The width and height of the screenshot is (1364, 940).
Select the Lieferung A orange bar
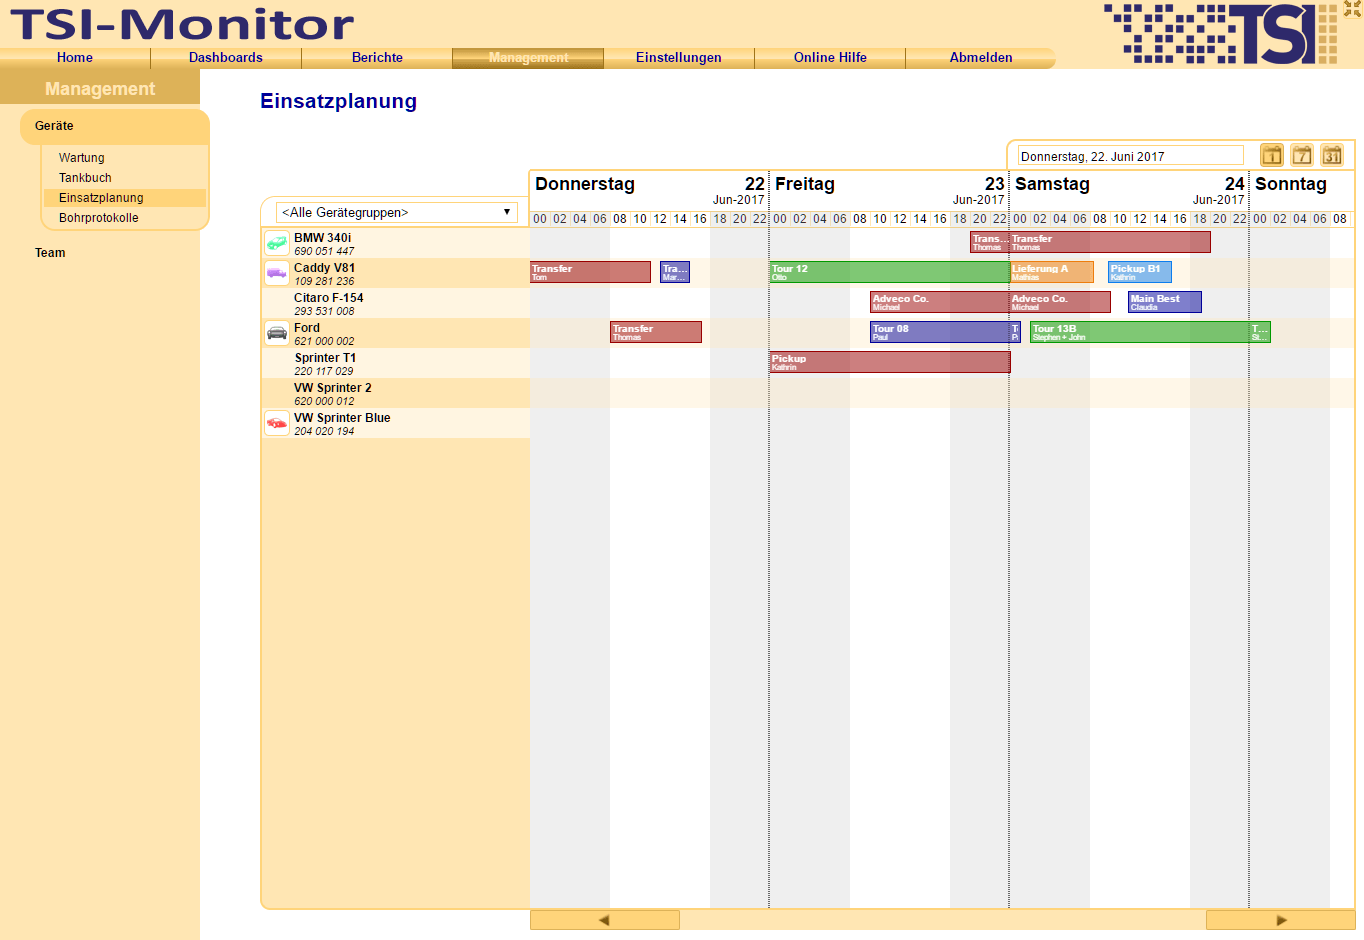tap(1052, 272)
